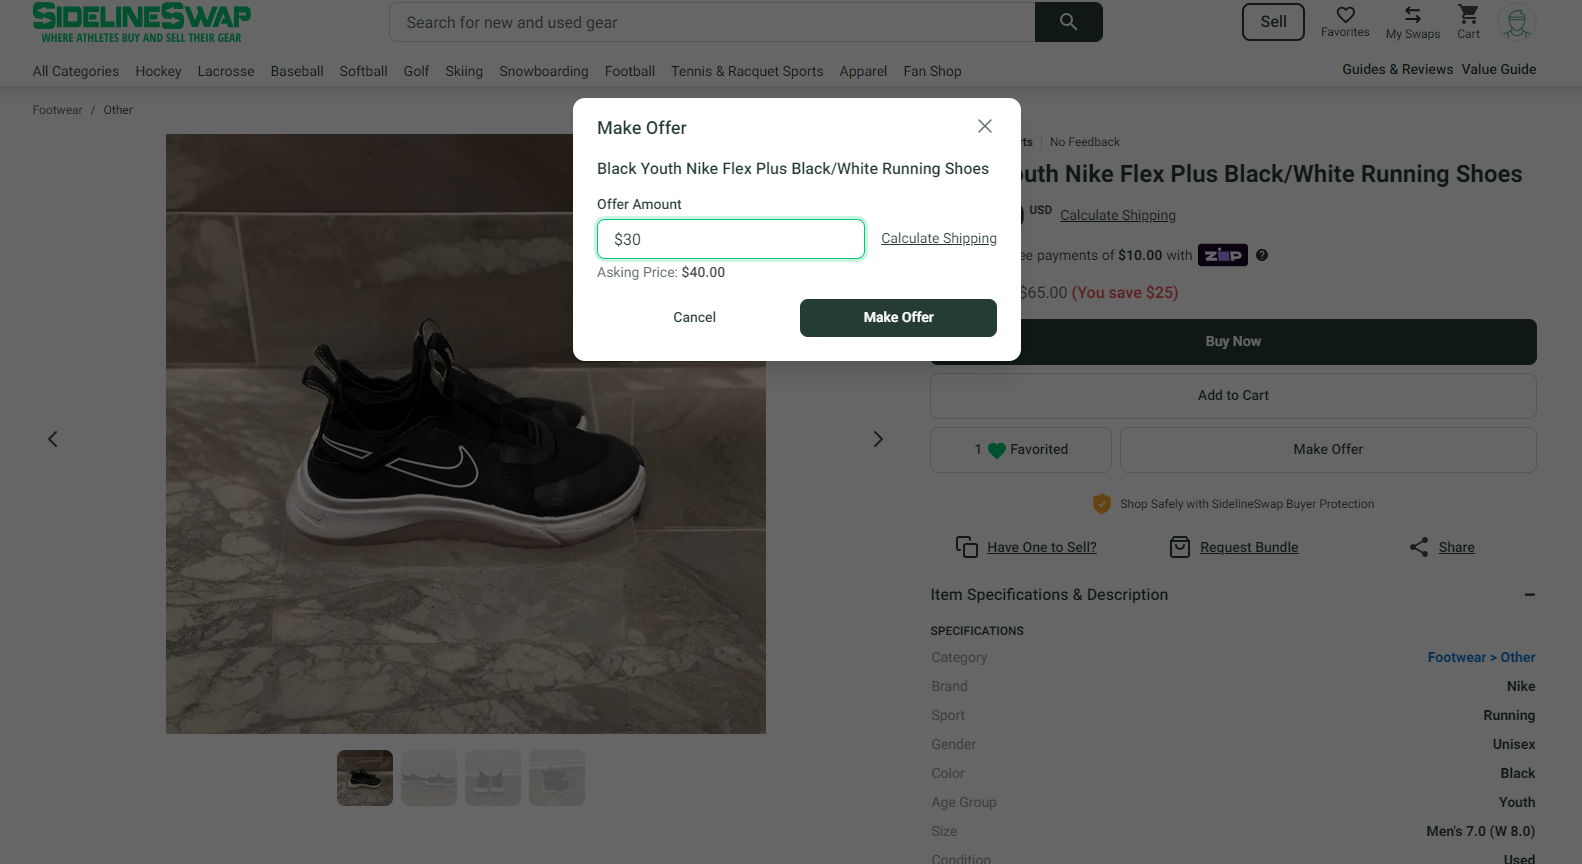Open Request Bundle link
The height and width of the screenshot is (864, 1582).
click(x=1249, y=547)
